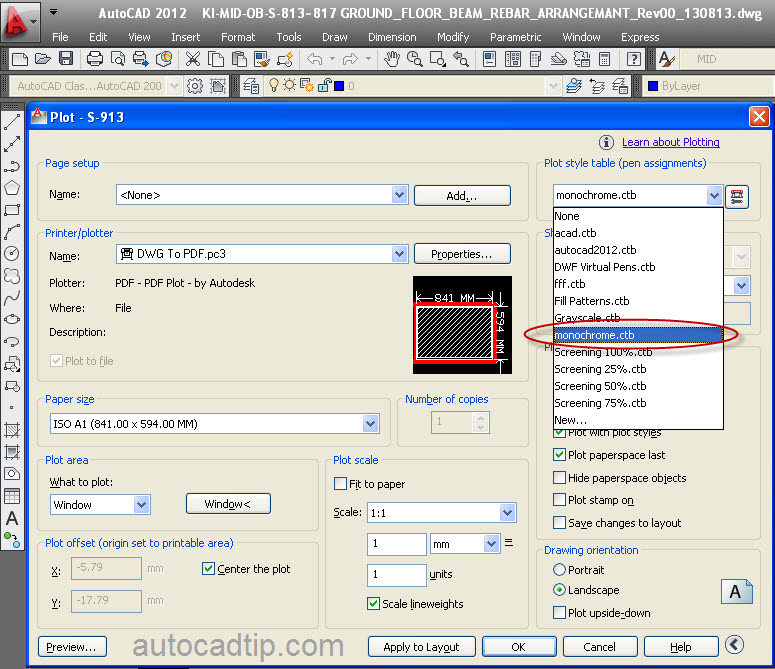This screenshot has height=669, width=775.
Task: Open the What to plot dropdown
Action: [x=141, y=504]
